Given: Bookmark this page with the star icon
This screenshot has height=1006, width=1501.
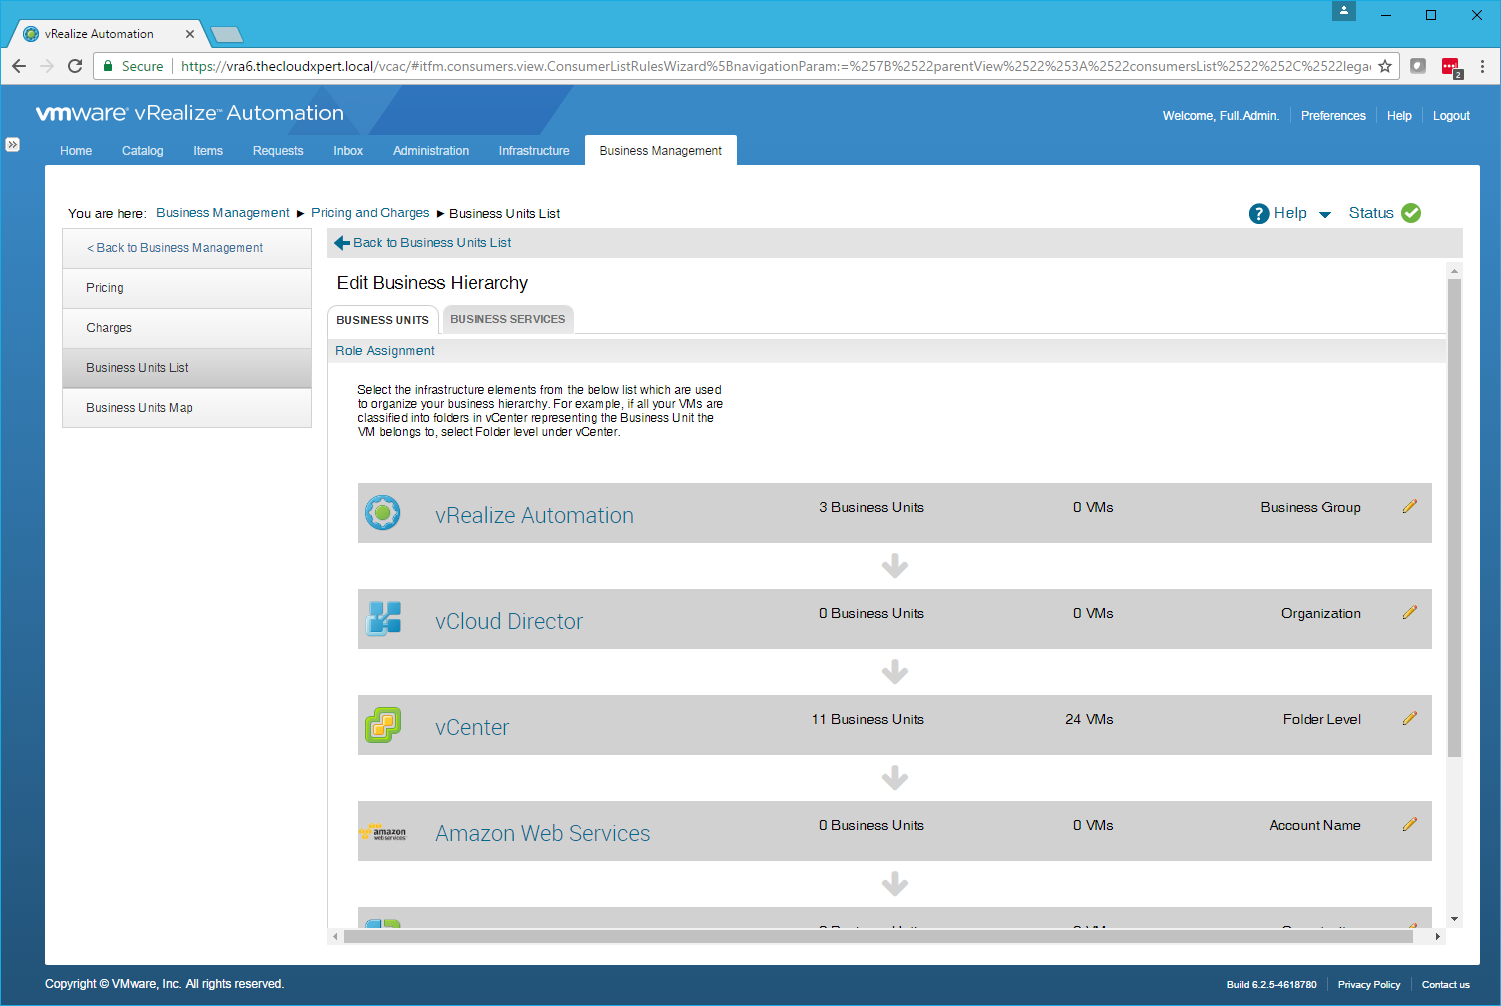Looking at the screenshot, I should (x=1385, y=66).
